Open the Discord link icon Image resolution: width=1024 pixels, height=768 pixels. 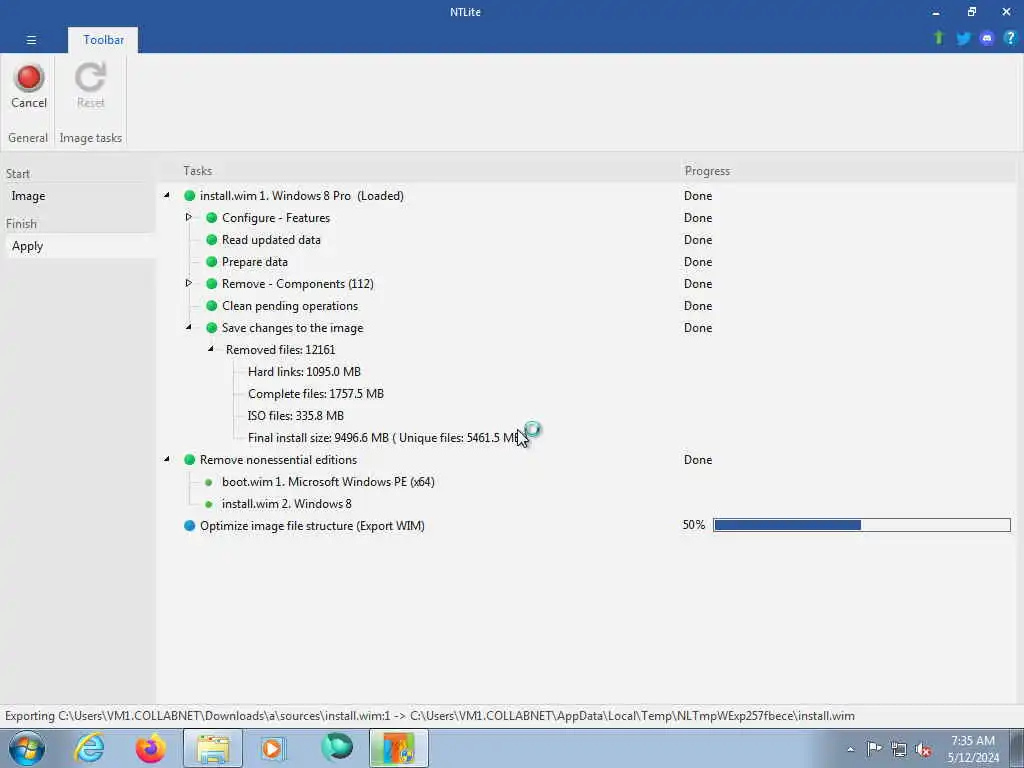tap(987, 39)
